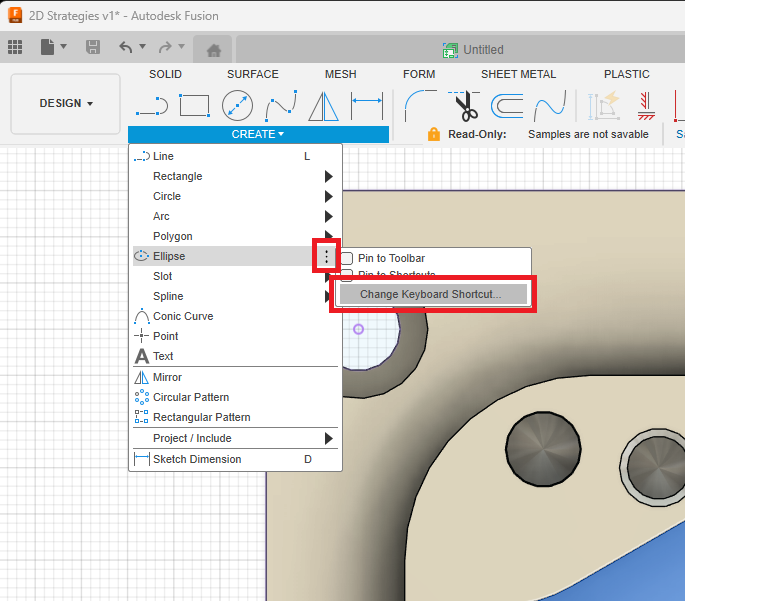Switch to the PLASTIC tab
The width and height of the screenshot is (774, 601).
point(626,75)
